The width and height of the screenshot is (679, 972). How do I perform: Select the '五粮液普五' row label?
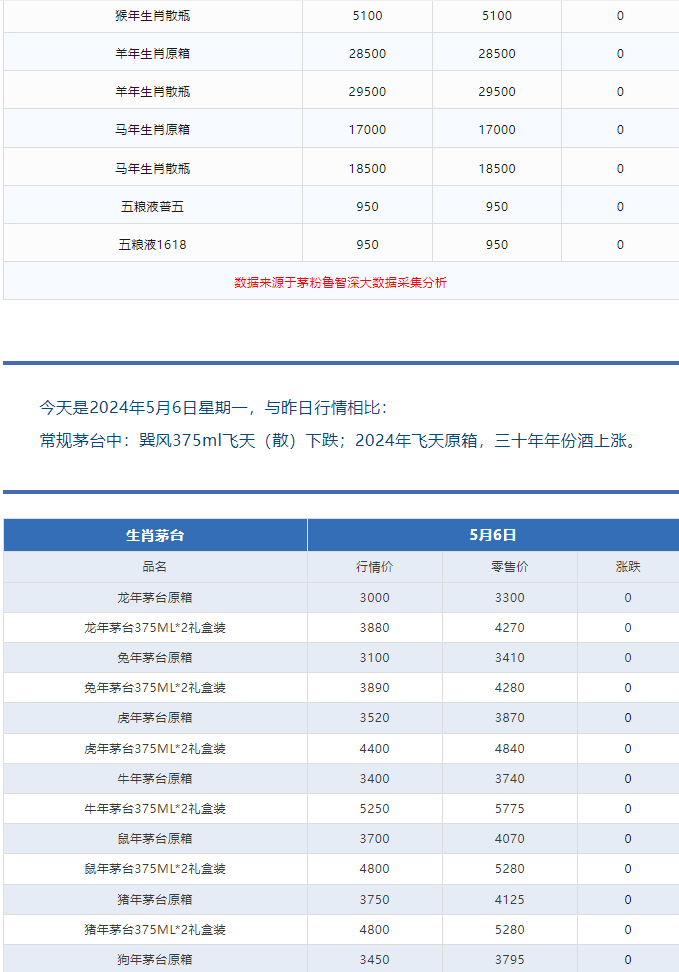point(153,207)
